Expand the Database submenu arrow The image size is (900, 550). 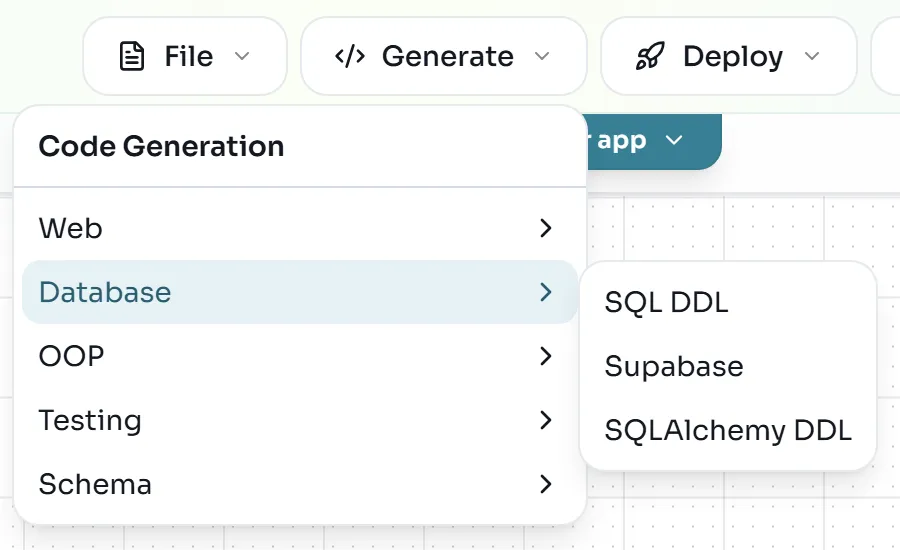point(546,292)
